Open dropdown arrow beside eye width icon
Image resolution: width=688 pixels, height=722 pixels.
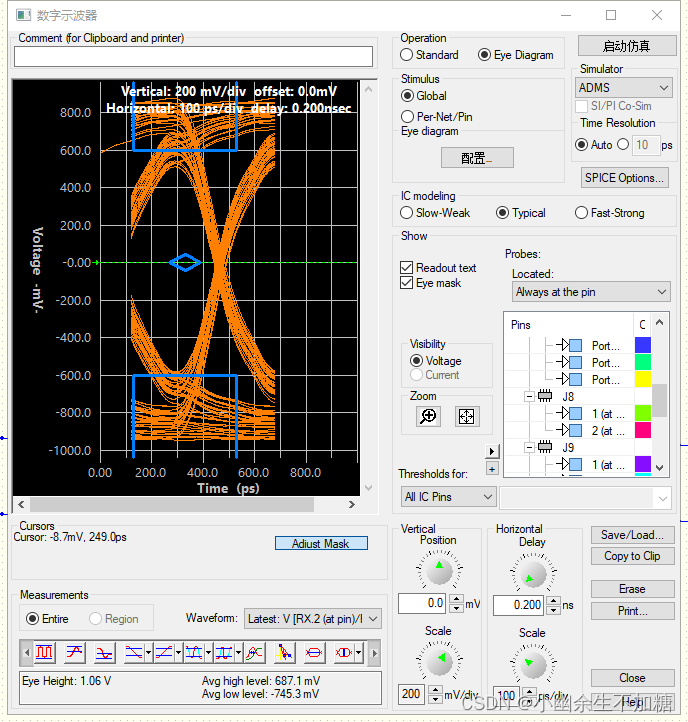click(358, 652)
